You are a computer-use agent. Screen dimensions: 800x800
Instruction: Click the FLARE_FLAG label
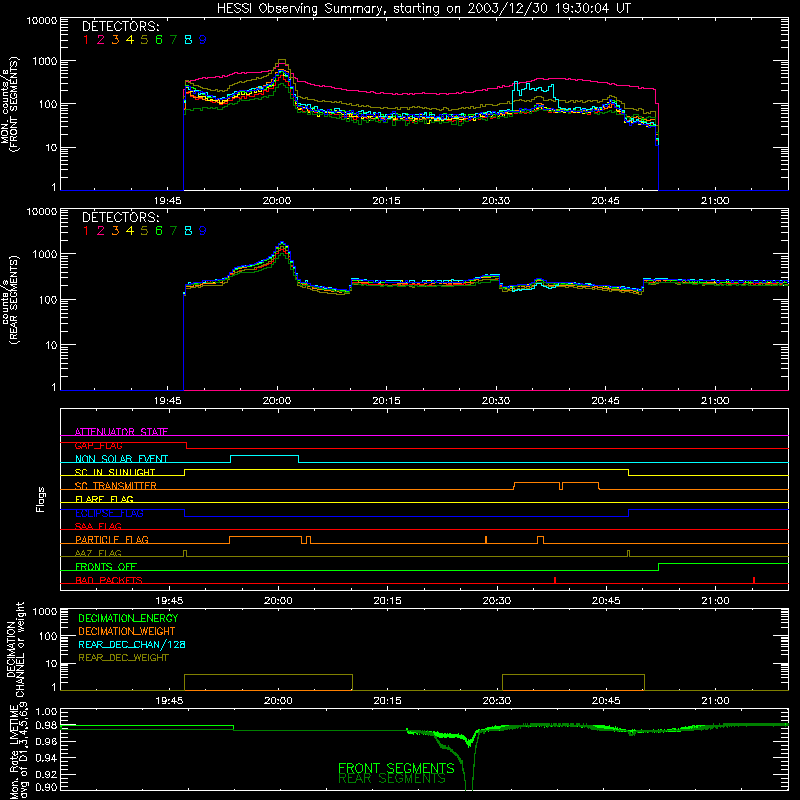click(104, 499)
